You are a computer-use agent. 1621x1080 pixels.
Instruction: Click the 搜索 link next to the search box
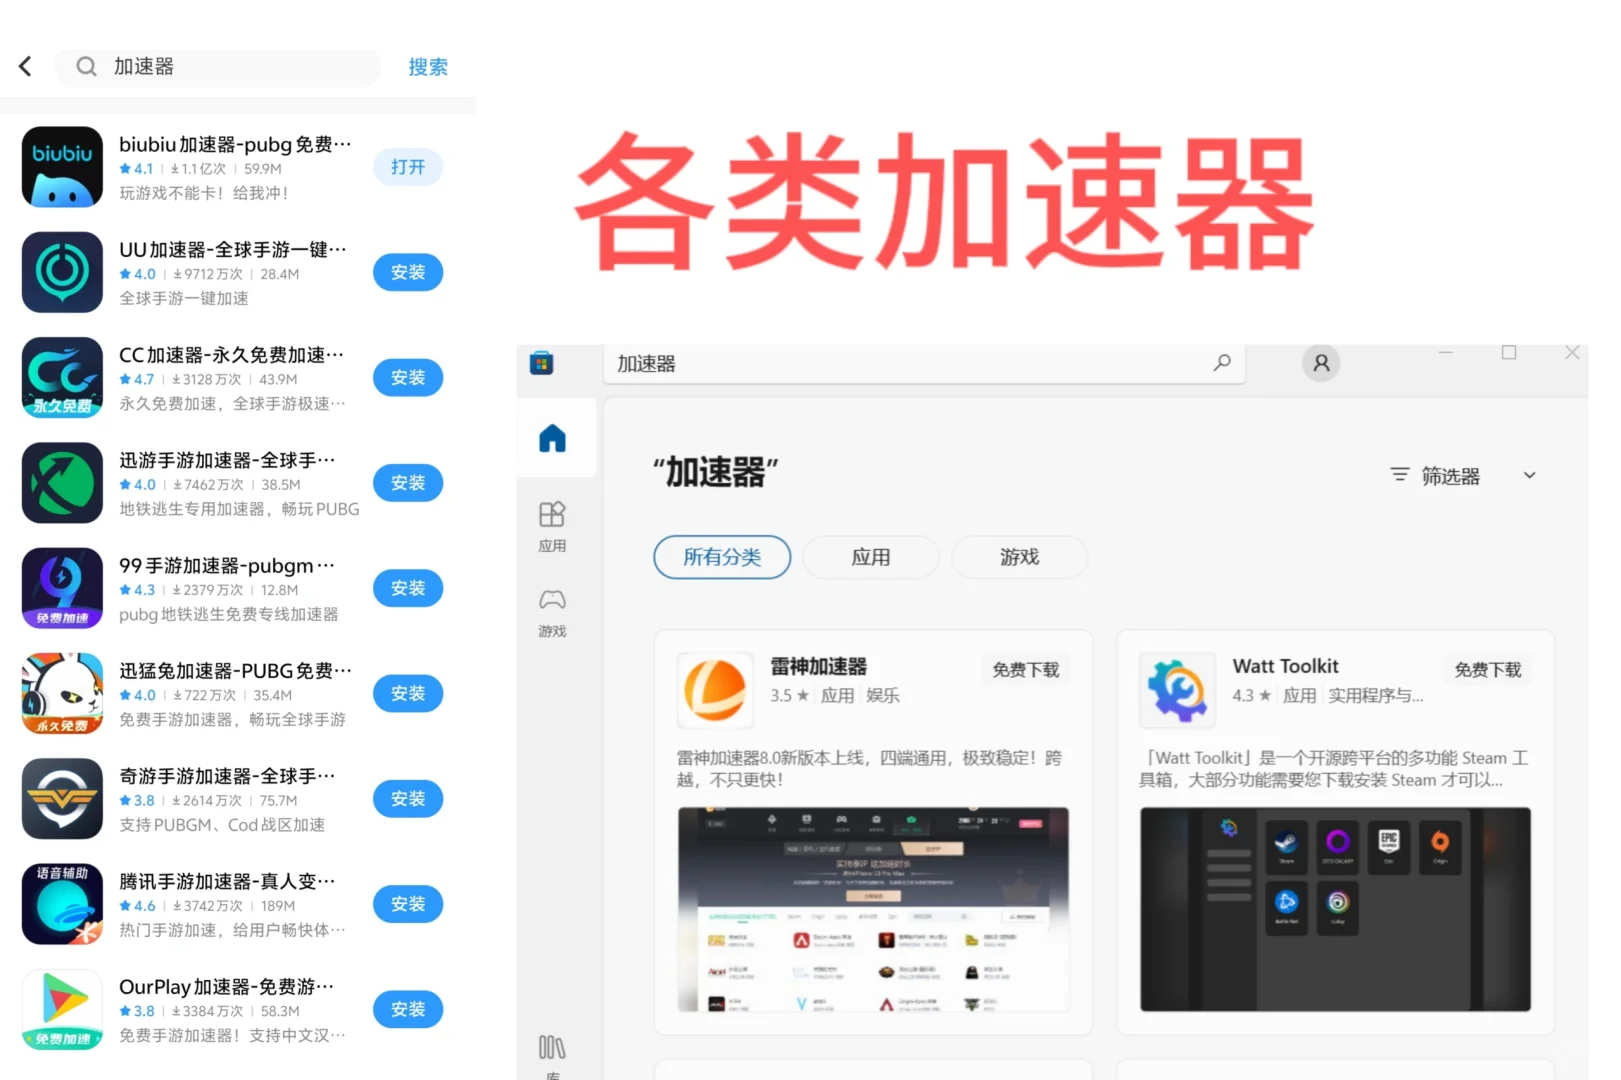click(428, 67)
